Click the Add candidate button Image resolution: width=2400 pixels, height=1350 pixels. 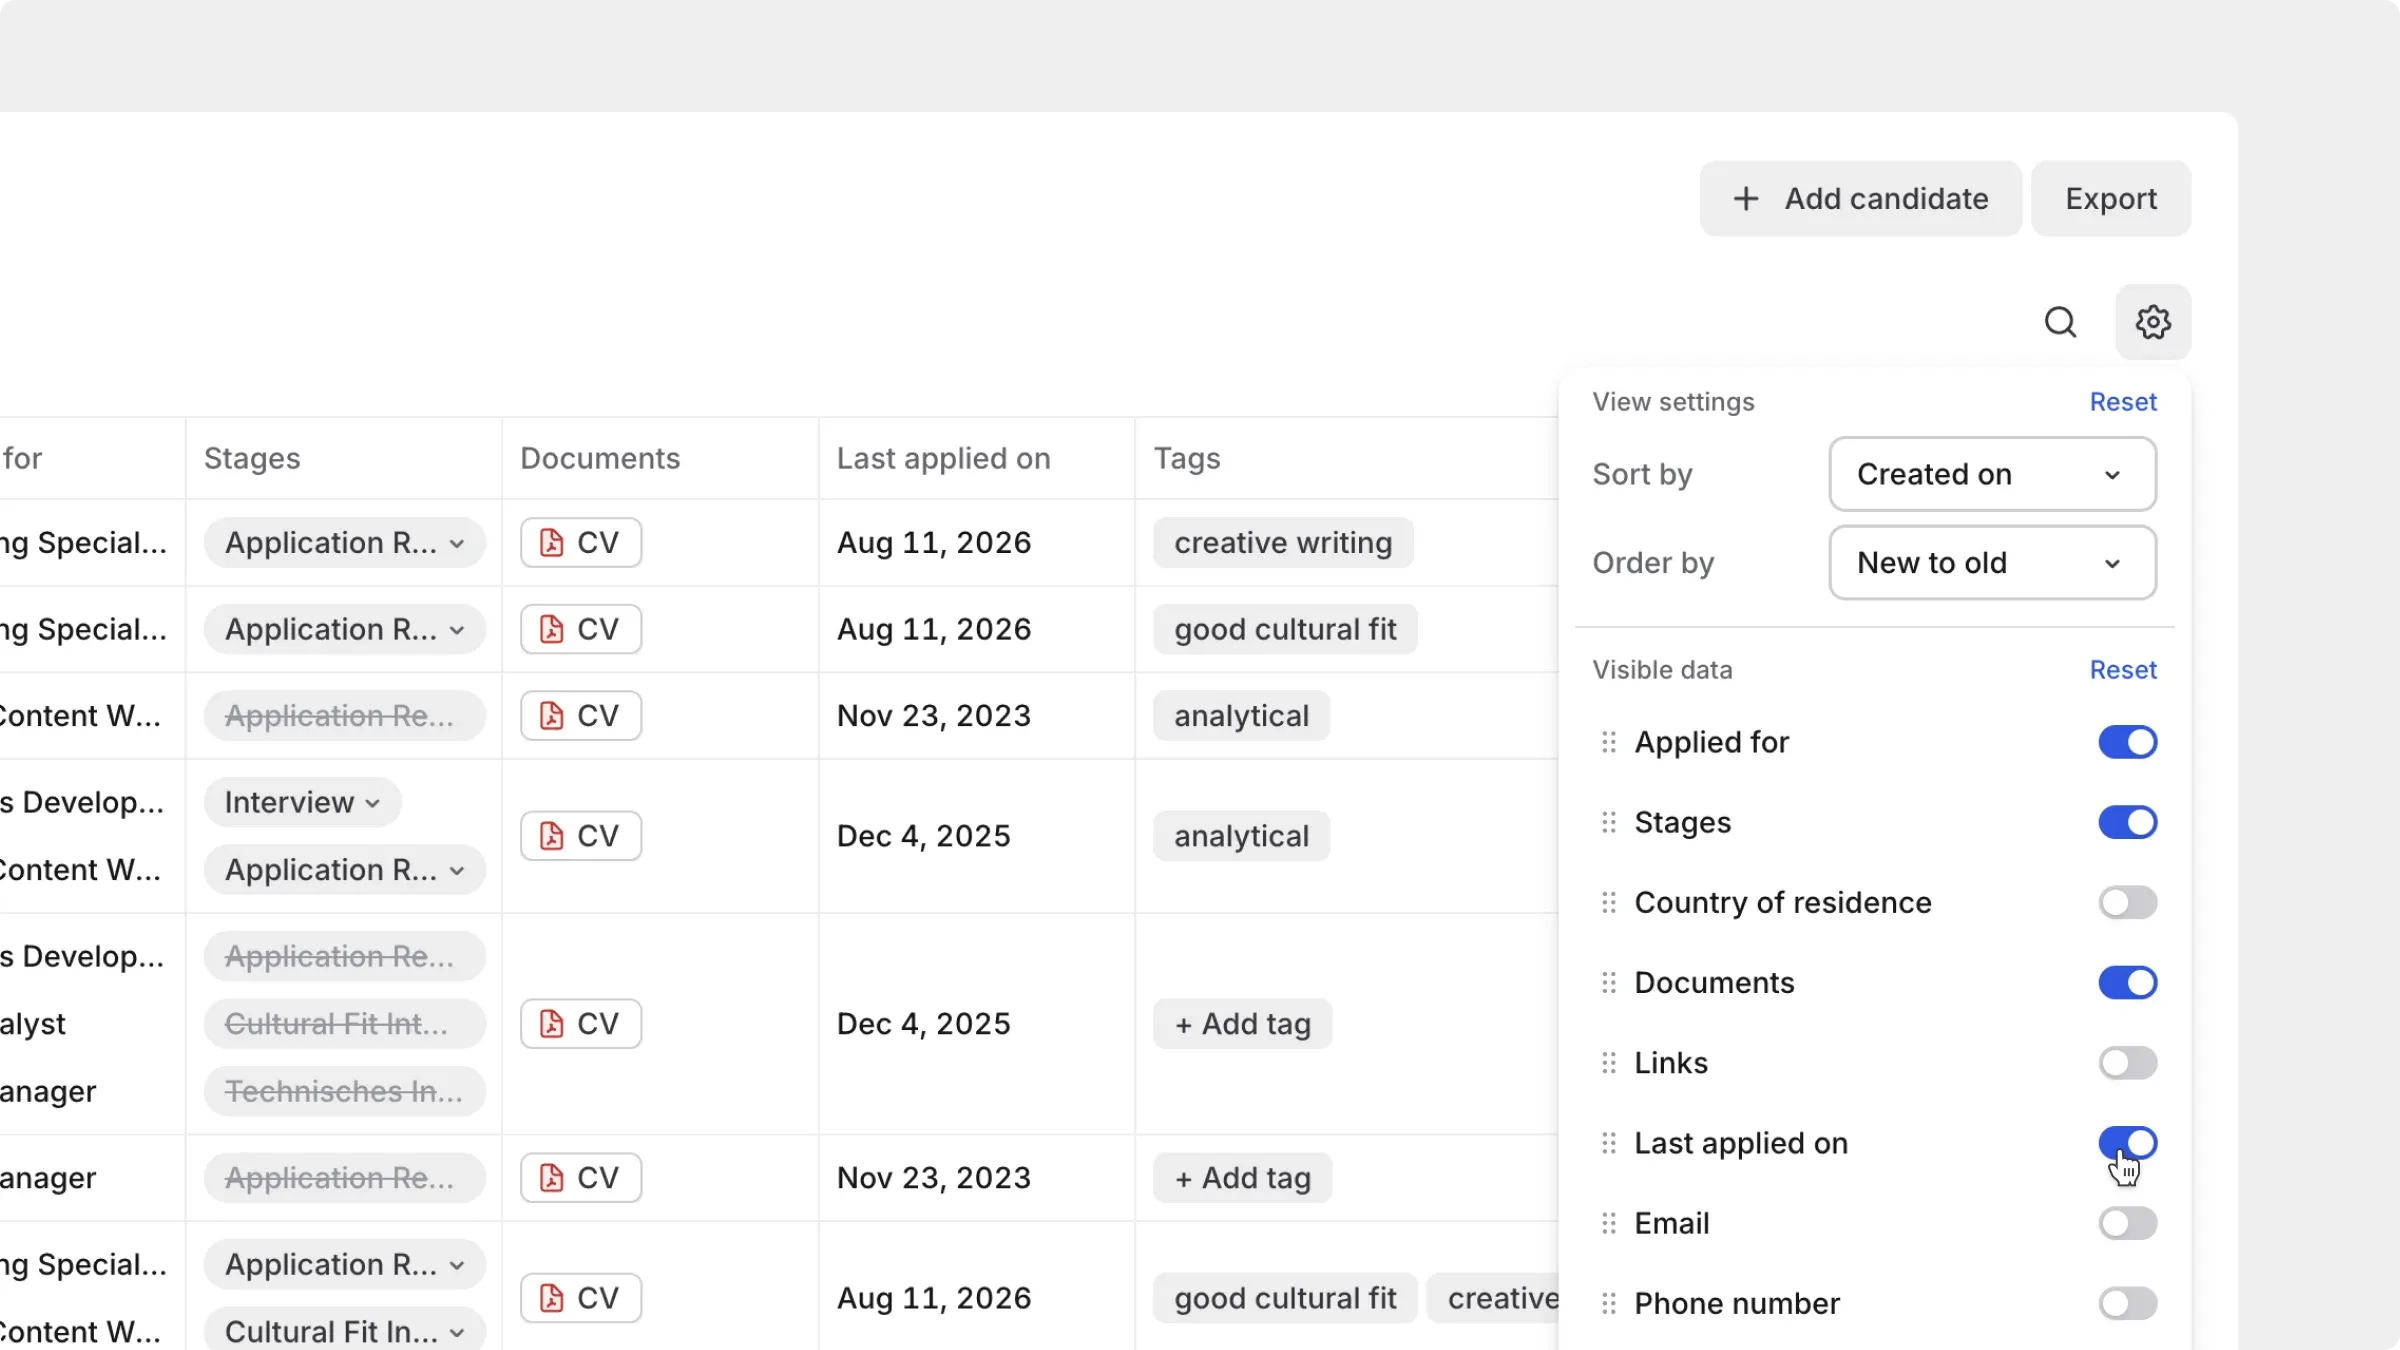coord(1860,198)
